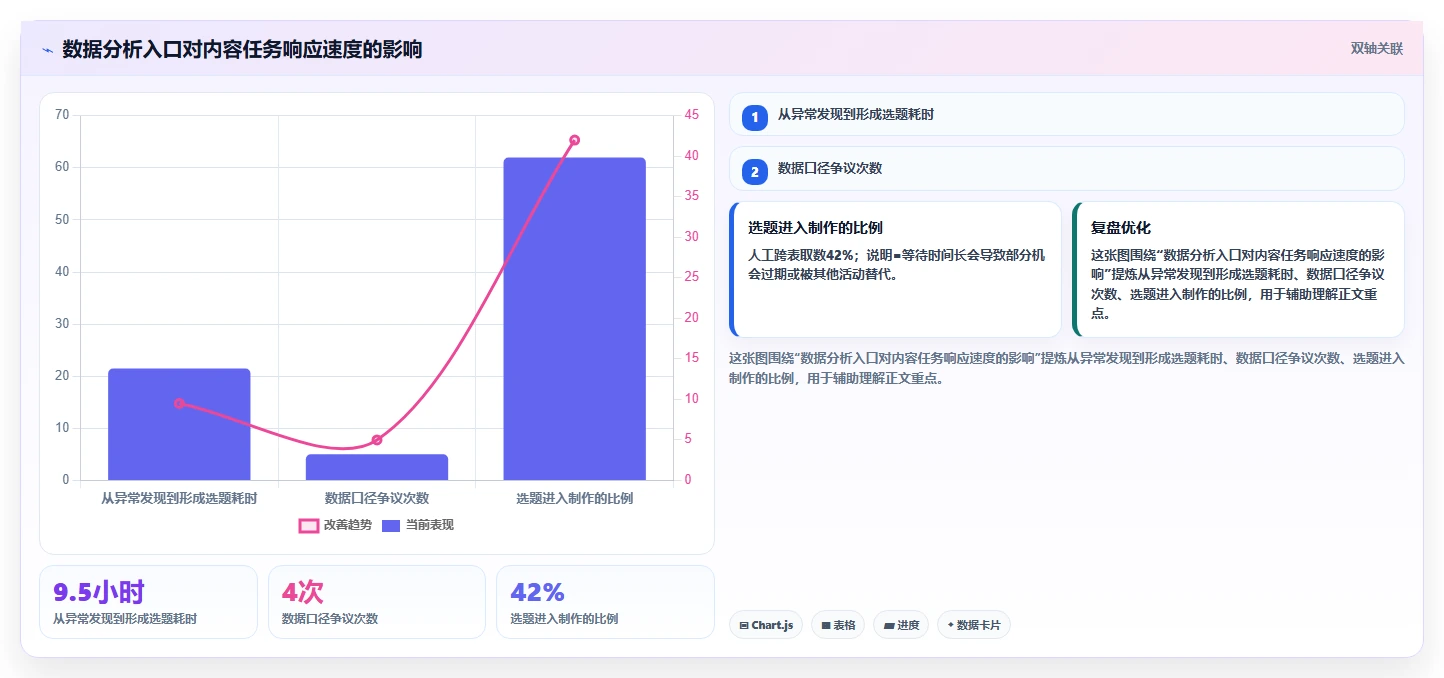Click the 9.5小时 metric card
This screenshot has height=678, width=1444.
point(148,602)
